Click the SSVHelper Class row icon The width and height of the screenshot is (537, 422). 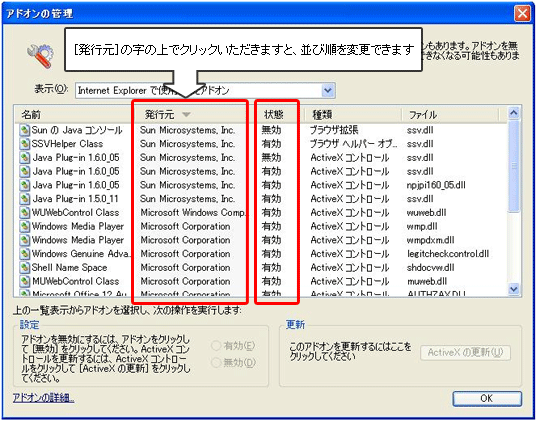(25, 144)
